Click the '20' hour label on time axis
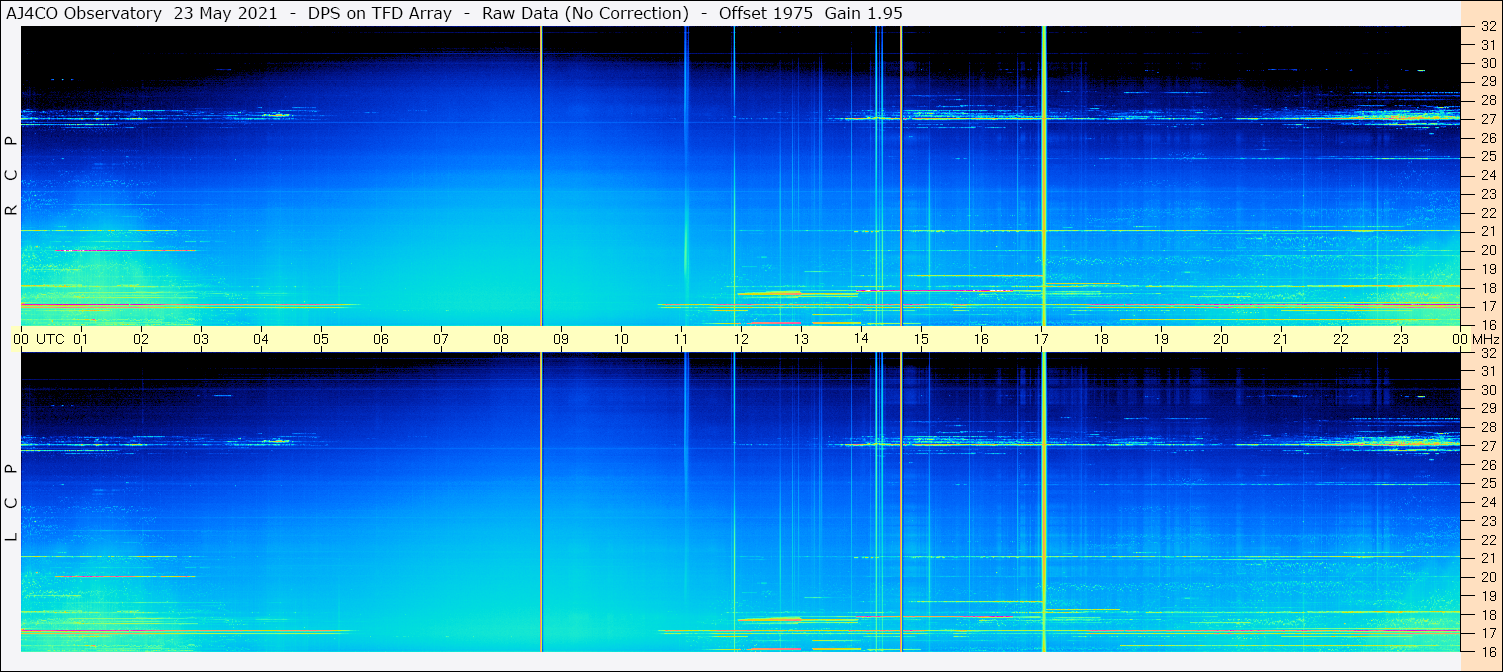 [1221, 339]
